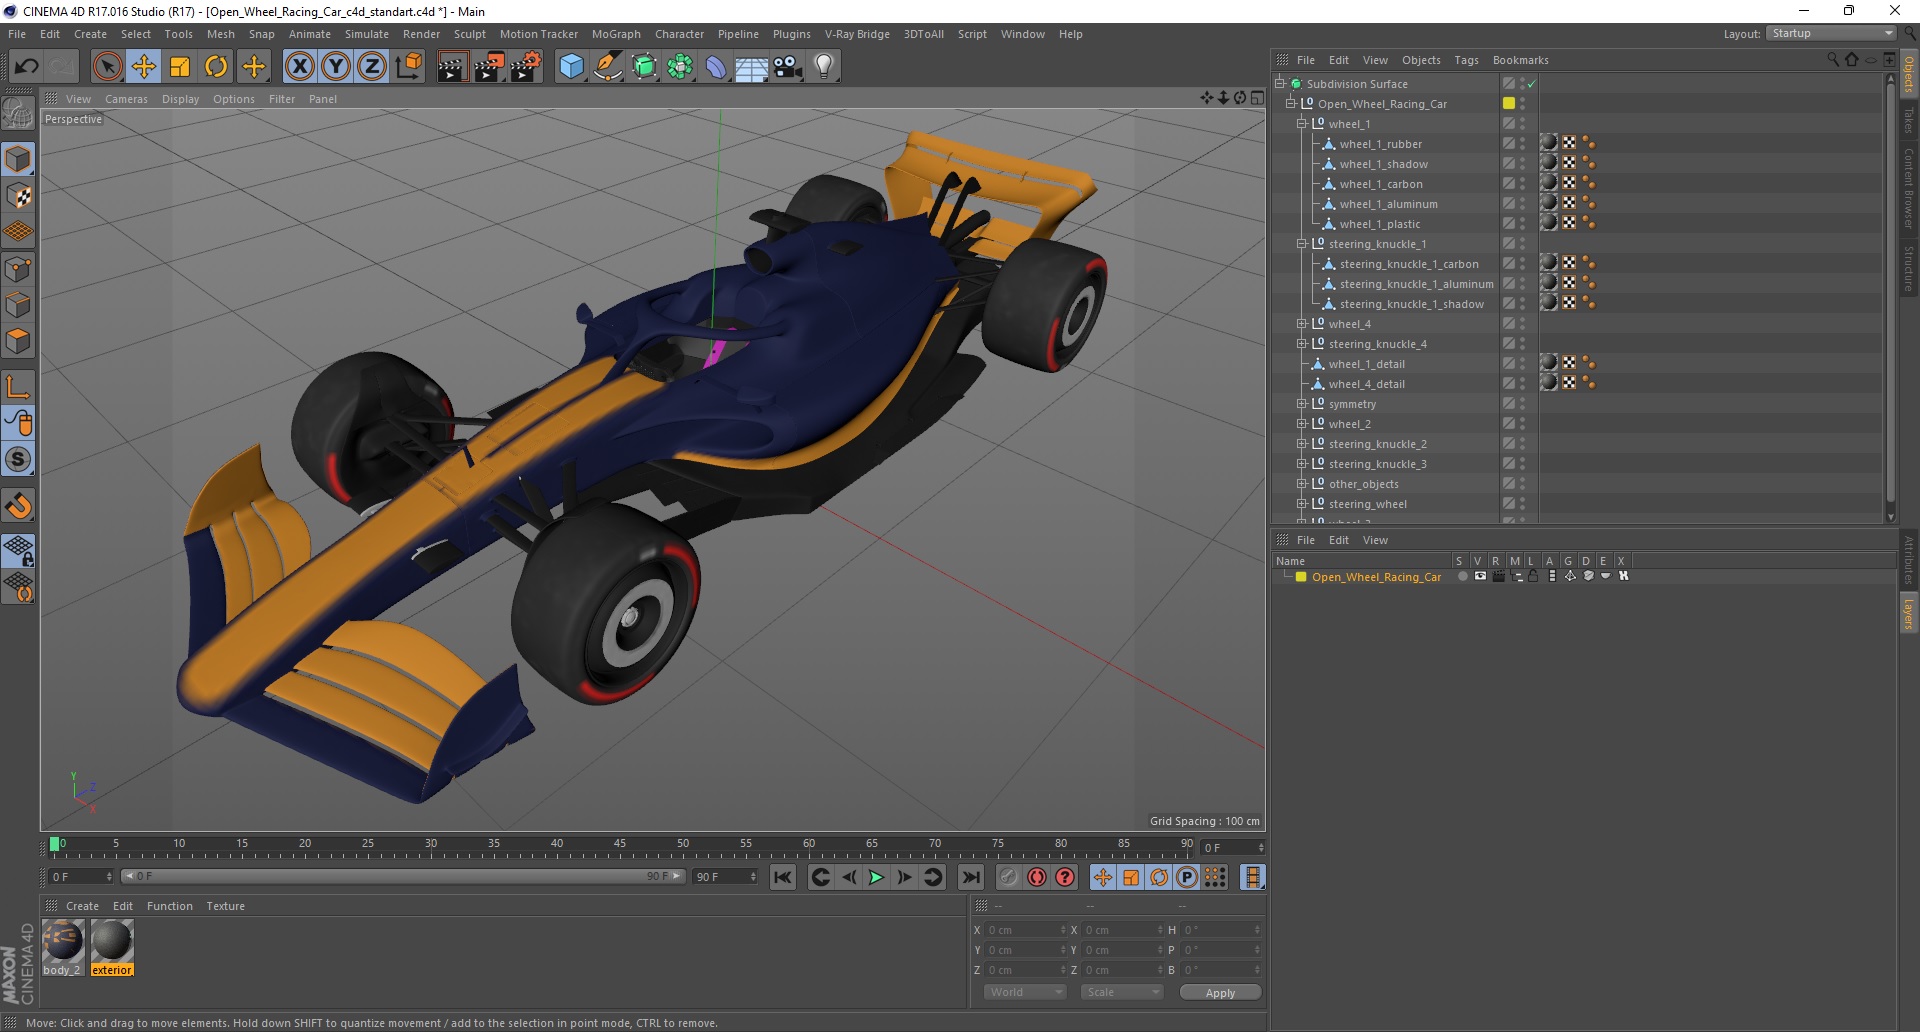Switch to Edges mode
1920x1032 pixels.
pos(18,304)
